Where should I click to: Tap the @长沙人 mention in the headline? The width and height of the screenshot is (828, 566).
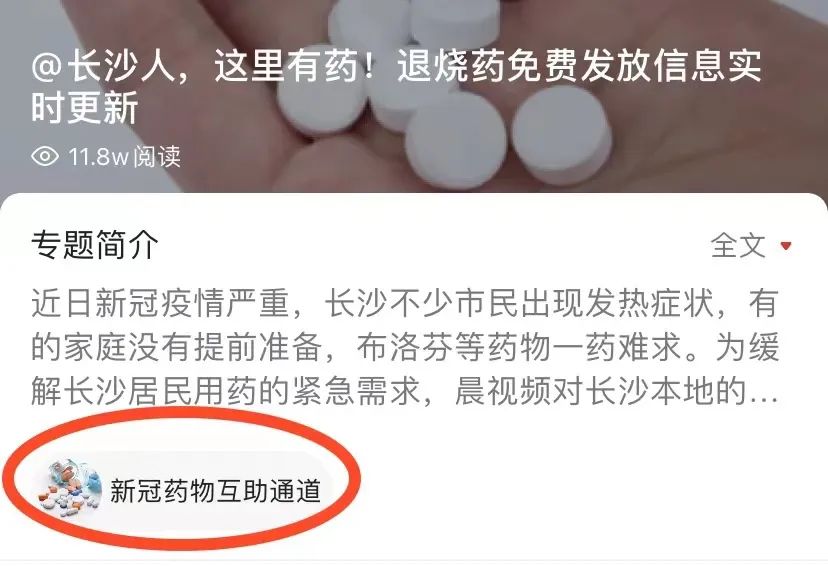(103, 66)
